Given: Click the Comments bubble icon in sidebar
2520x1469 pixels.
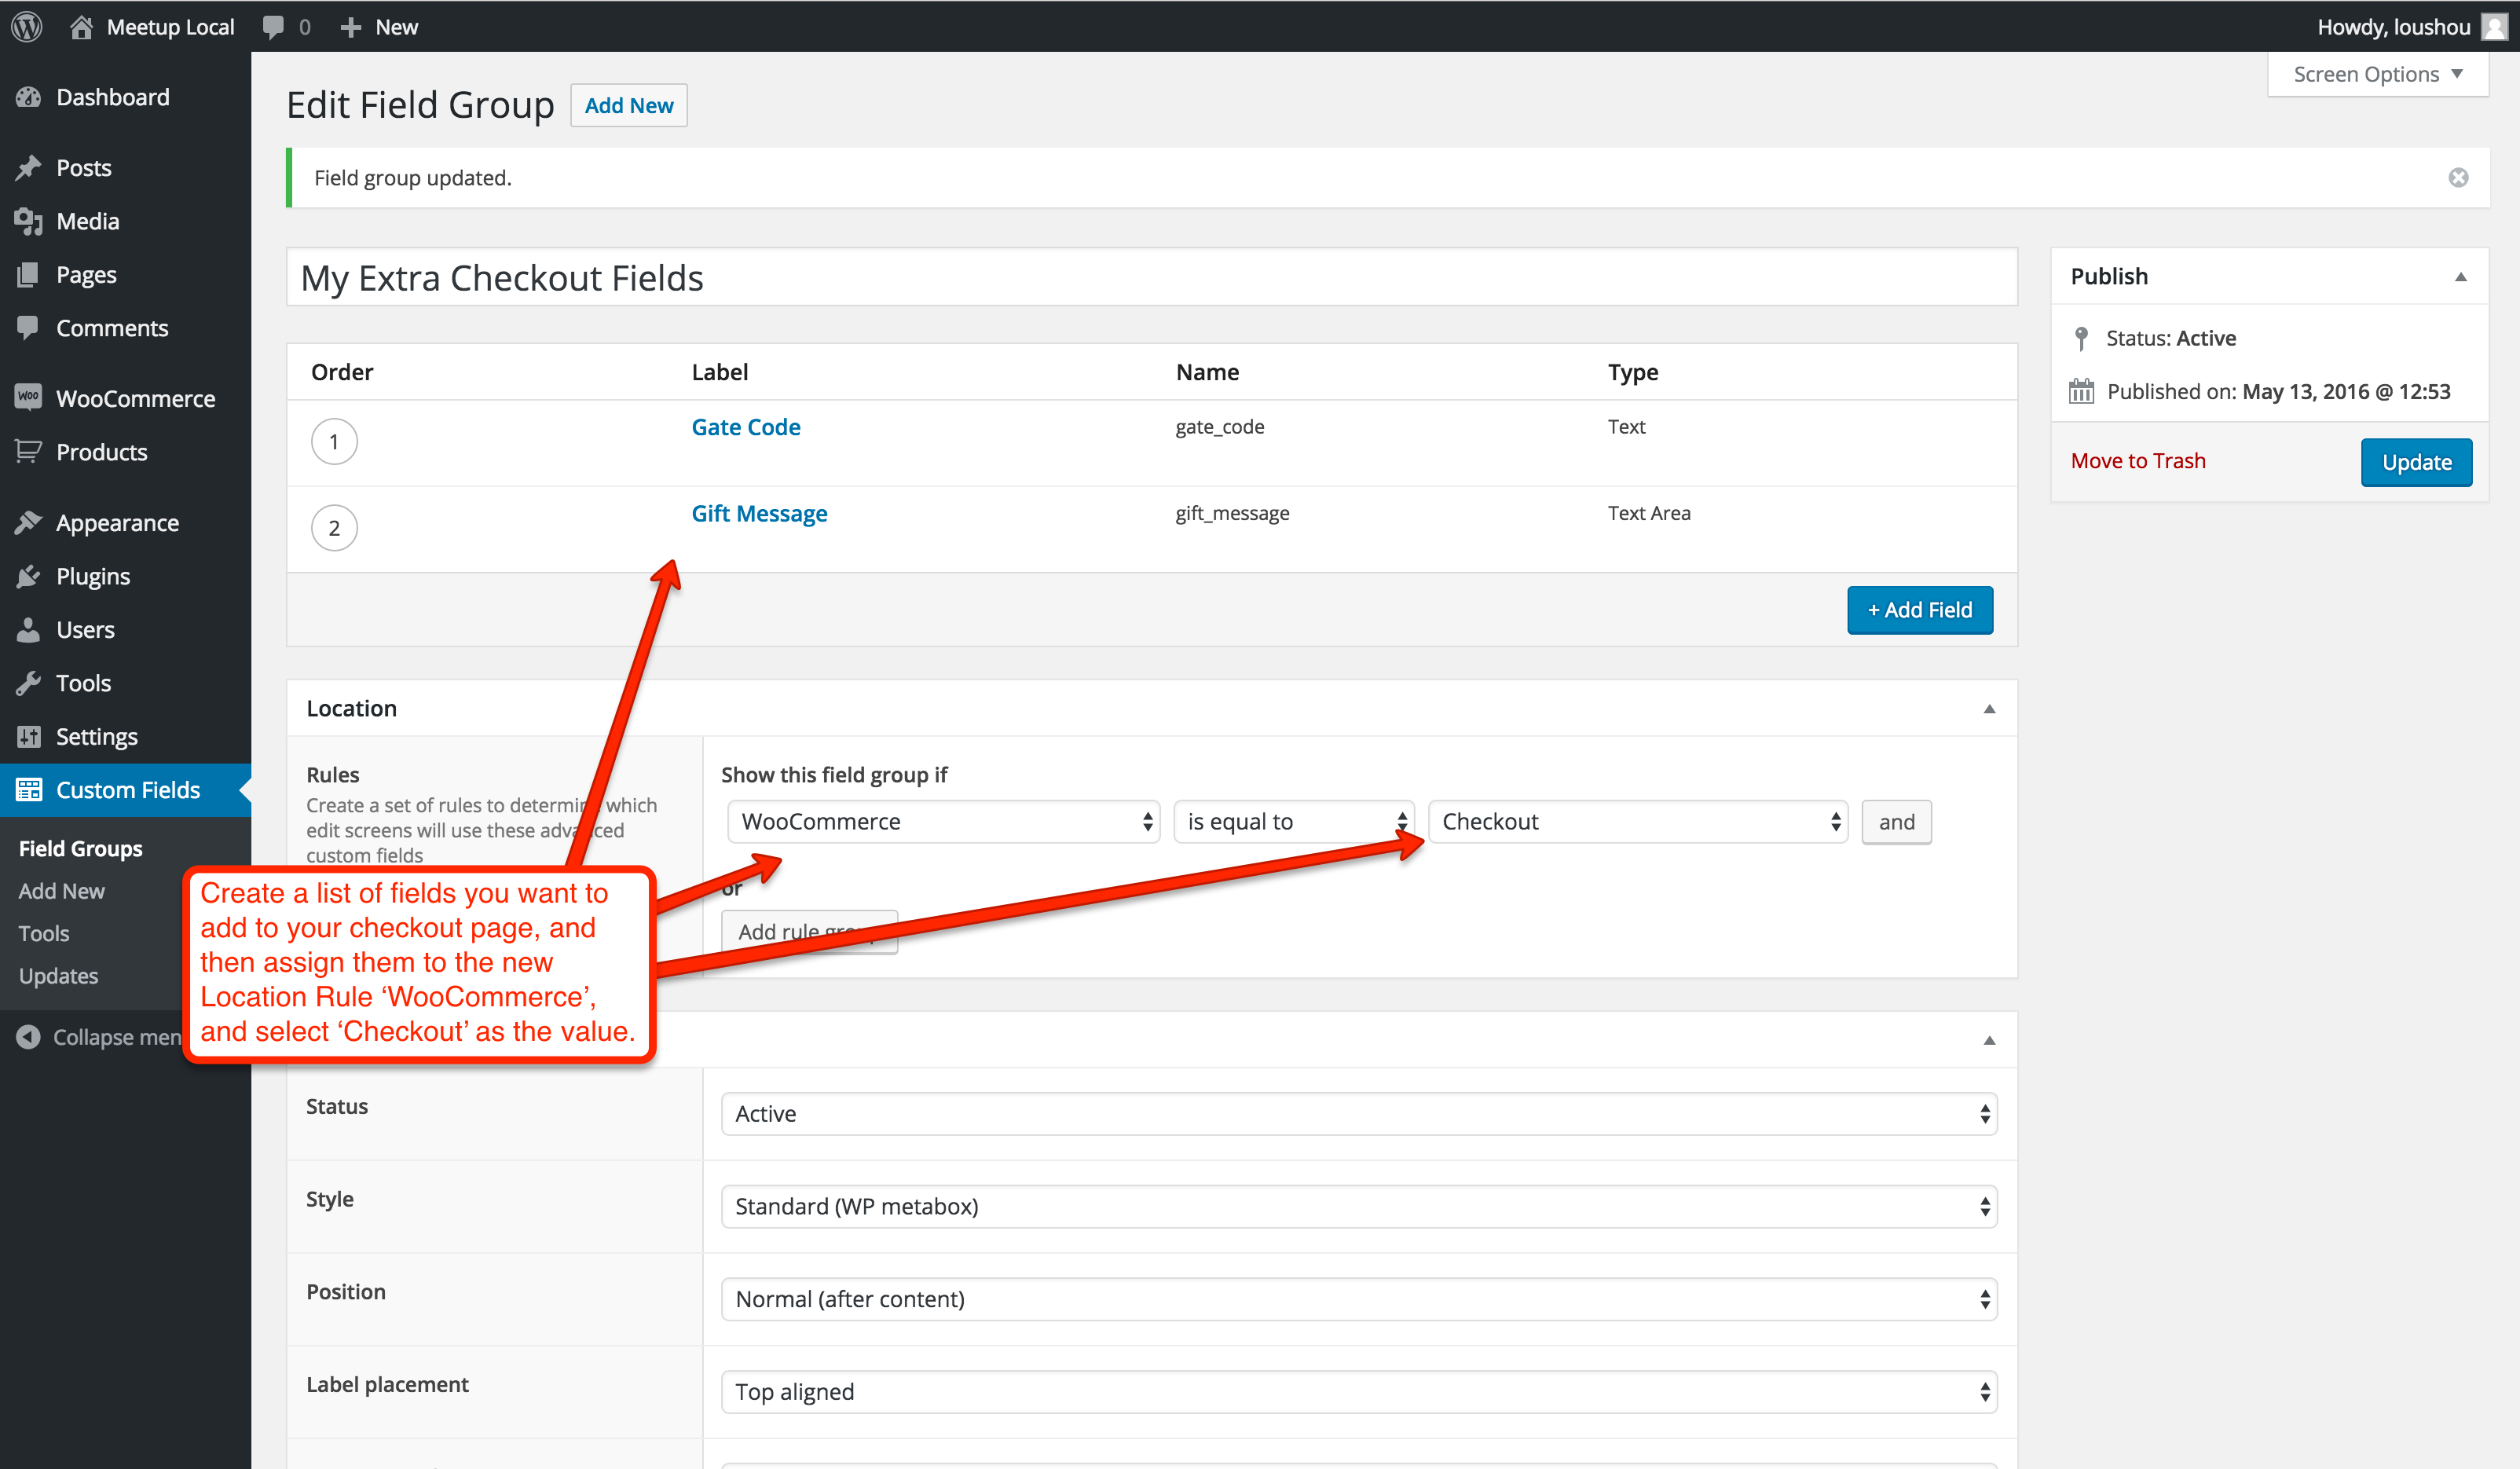Looking at the screenshot, I should [28, 327].
